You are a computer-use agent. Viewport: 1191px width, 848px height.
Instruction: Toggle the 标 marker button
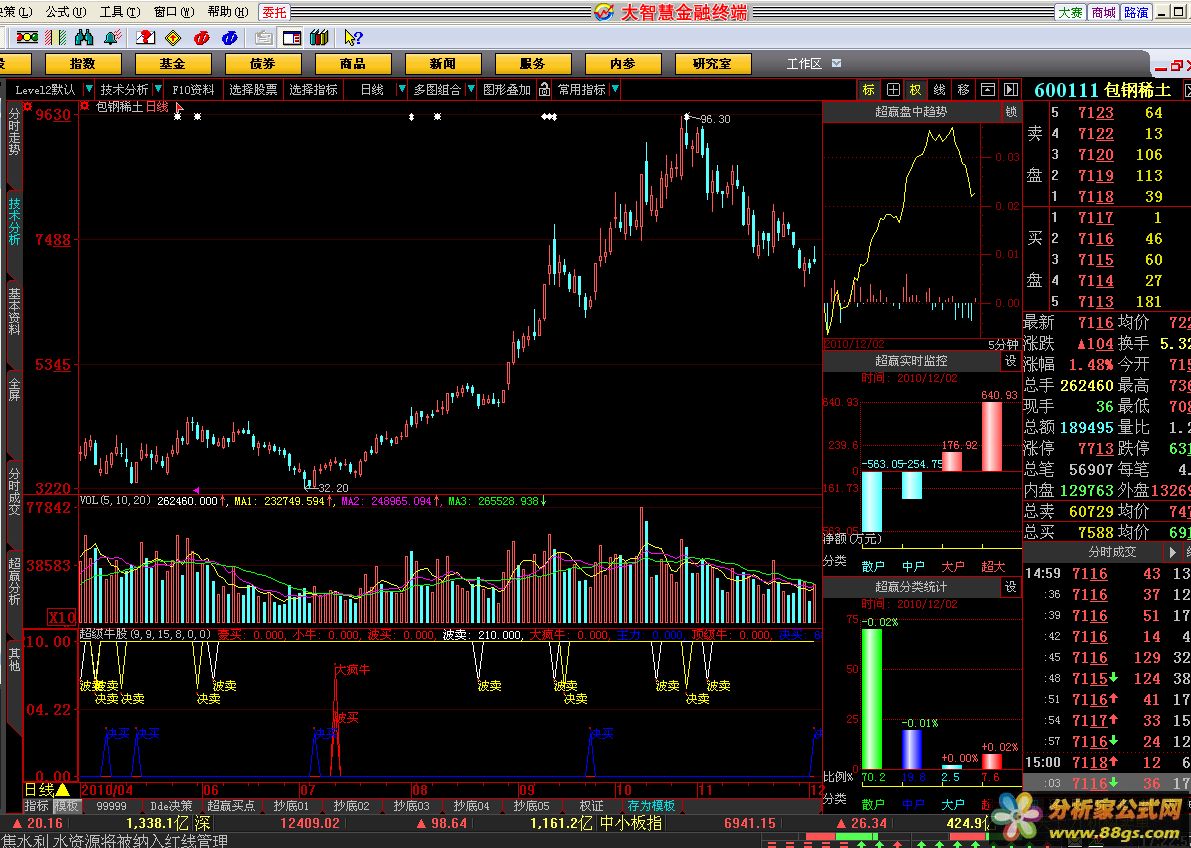(868, 90)
